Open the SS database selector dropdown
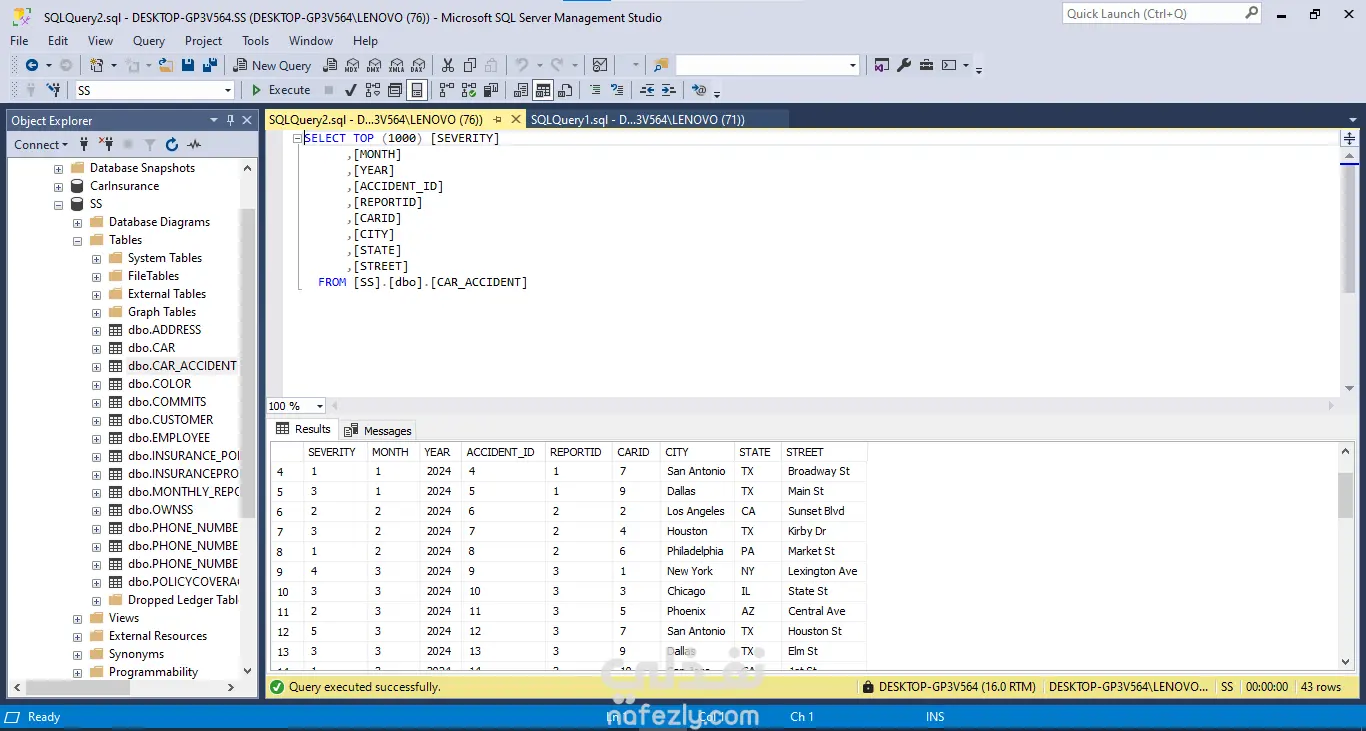Viewport: 1366px width, 731px height. (x=228, y=90)
